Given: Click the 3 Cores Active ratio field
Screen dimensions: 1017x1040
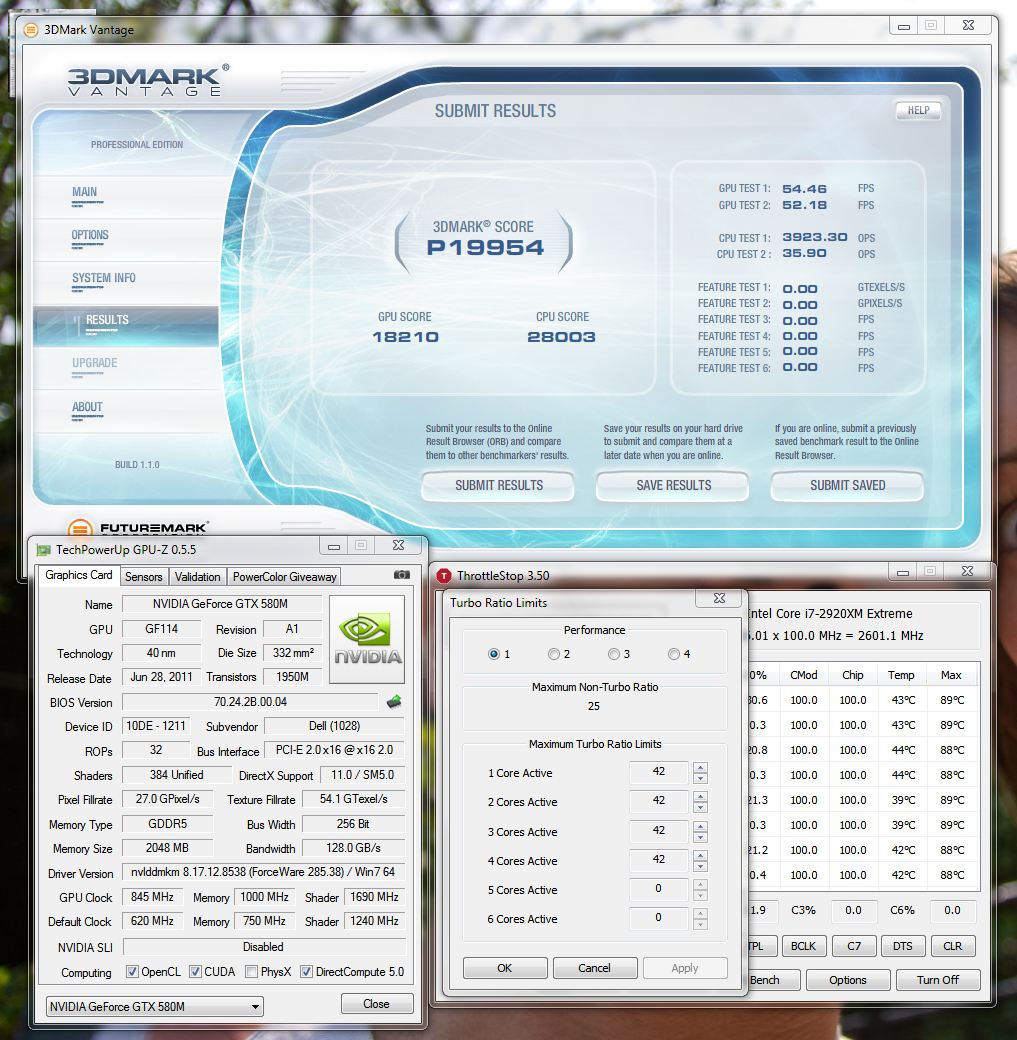Looking at the screenshot, I should click(x=658, y=830).
